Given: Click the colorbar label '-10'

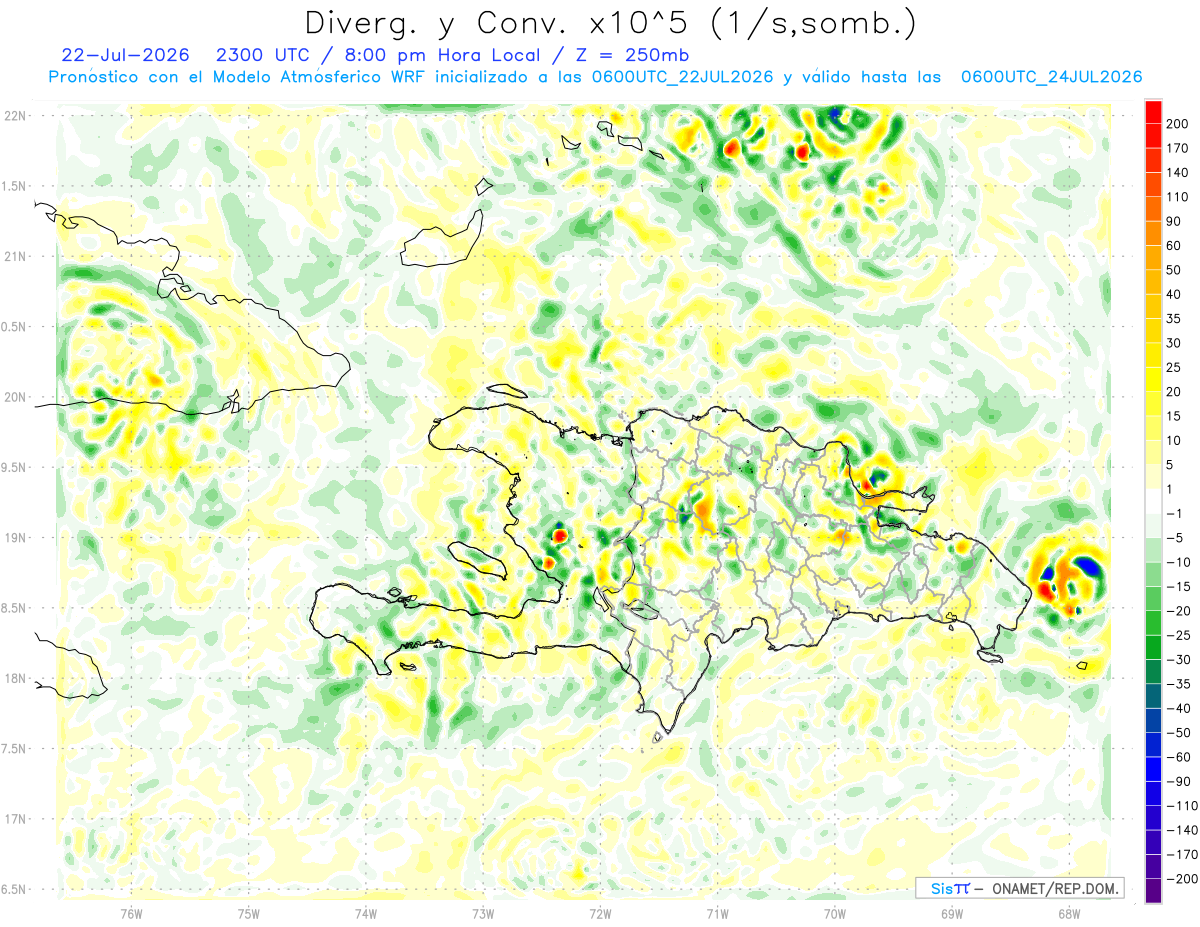Looking at the screenshot, I should point(1181,562).
